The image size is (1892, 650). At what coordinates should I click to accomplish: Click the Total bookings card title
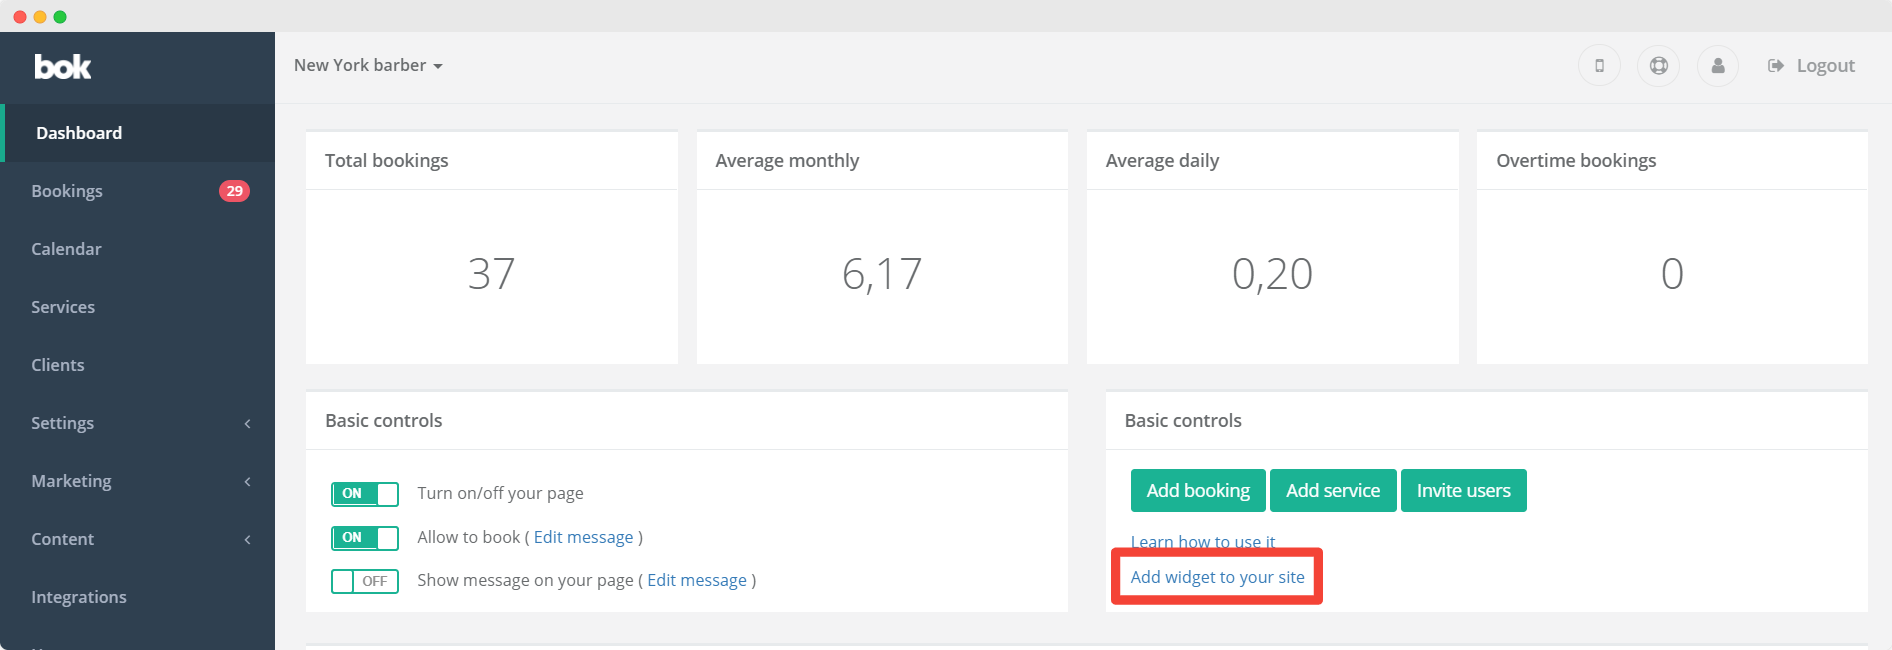pos(387,161)
